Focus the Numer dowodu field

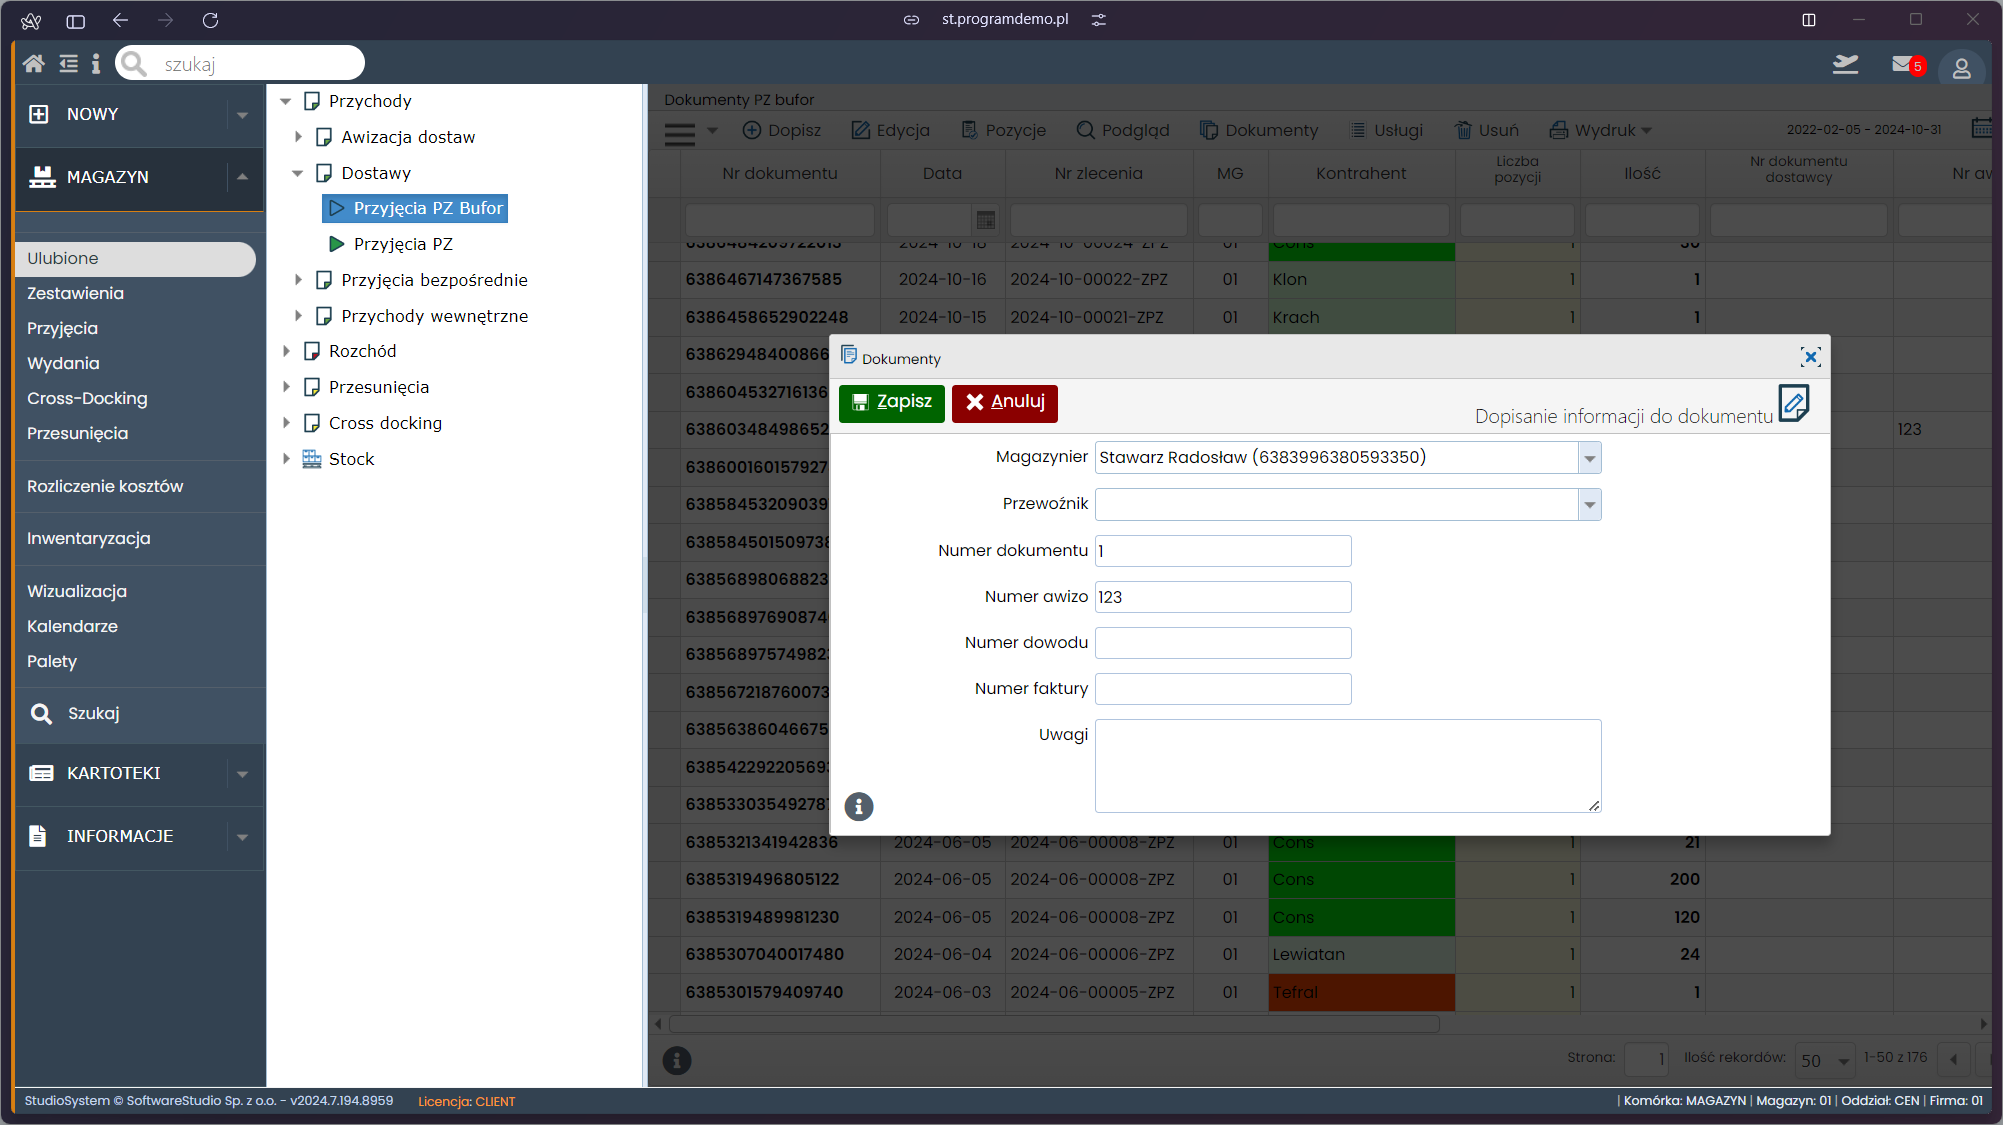pos(1223,643)
